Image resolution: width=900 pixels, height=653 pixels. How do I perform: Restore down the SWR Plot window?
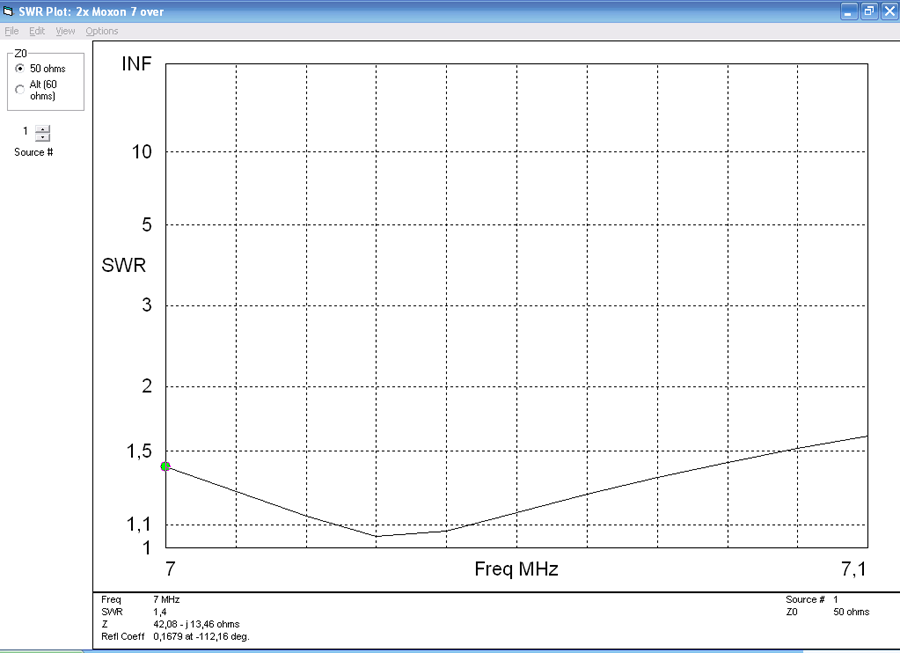pos(870,11)
